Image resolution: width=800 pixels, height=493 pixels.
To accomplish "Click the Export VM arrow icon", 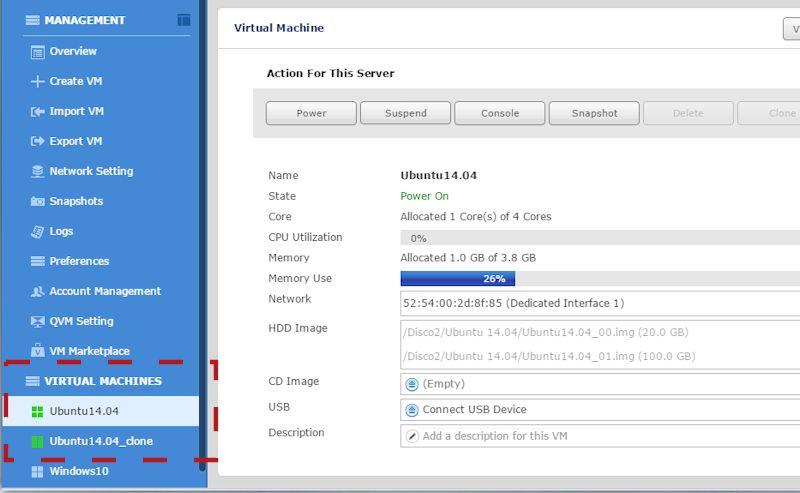I will (37, 141).
